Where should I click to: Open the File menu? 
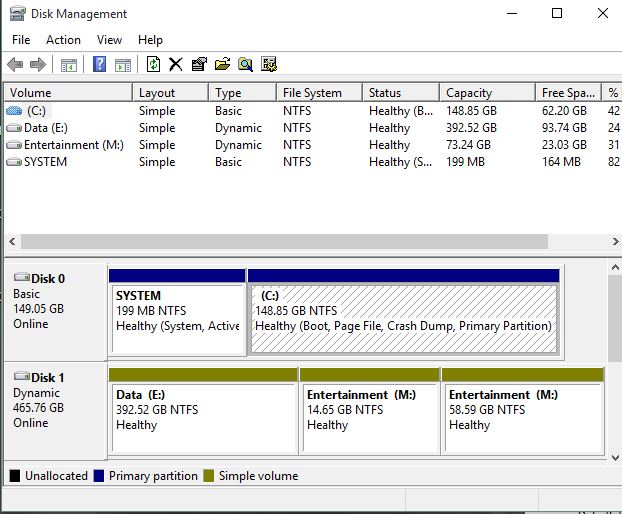21,40
